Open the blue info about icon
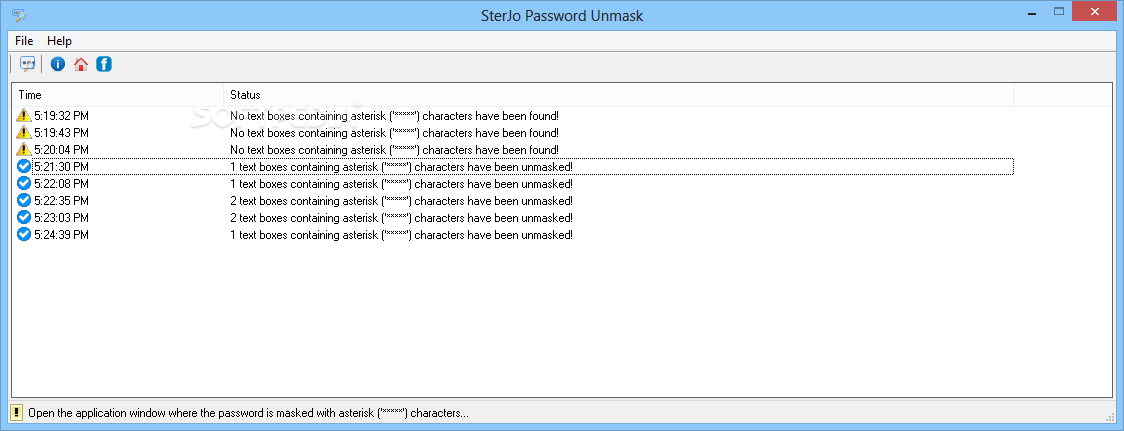 (x=58, y=65)
